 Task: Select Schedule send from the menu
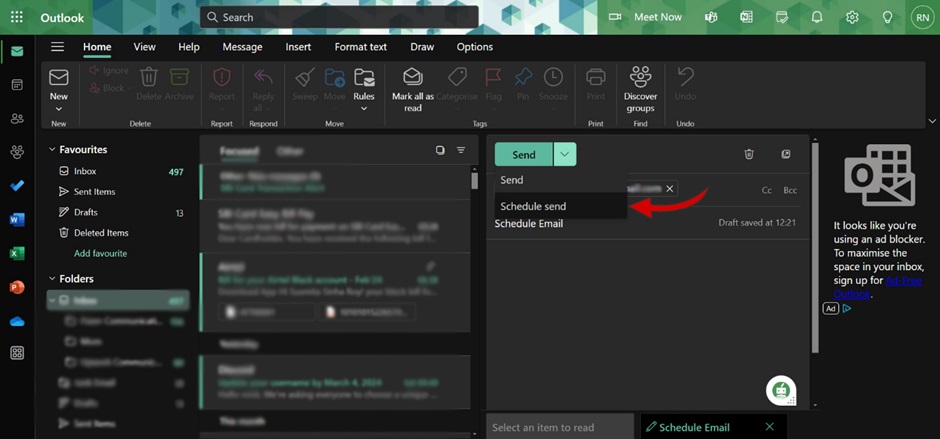click(x=560, y=206)
